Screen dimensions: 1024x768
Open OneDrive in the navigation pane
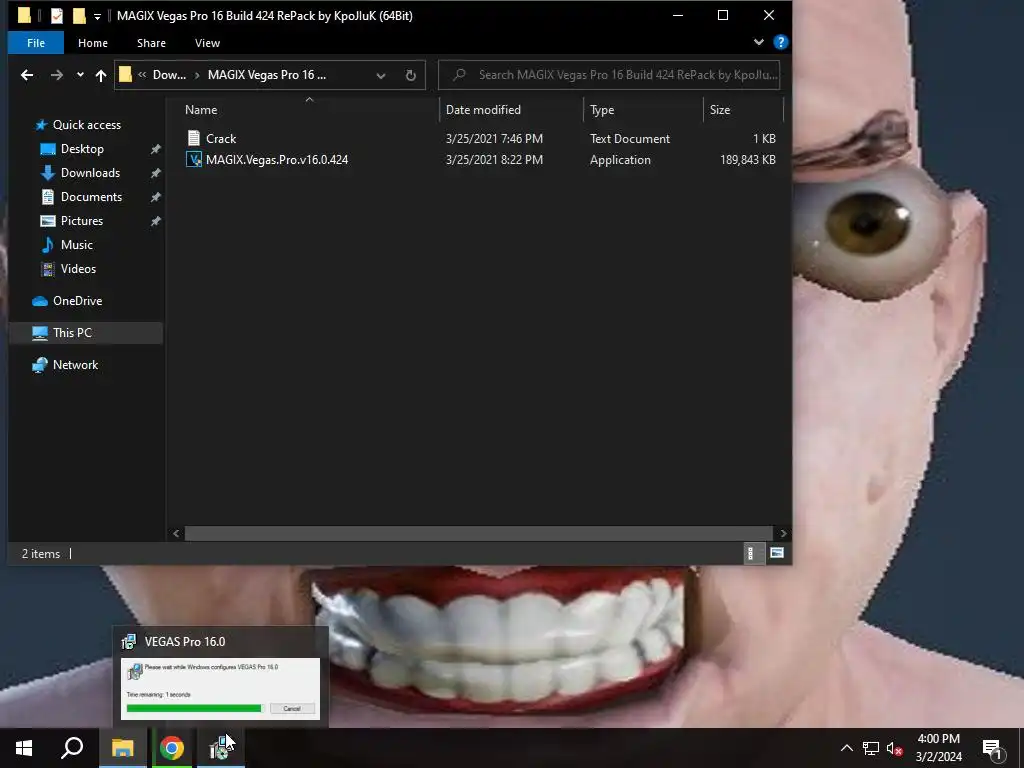coord(77,301)
